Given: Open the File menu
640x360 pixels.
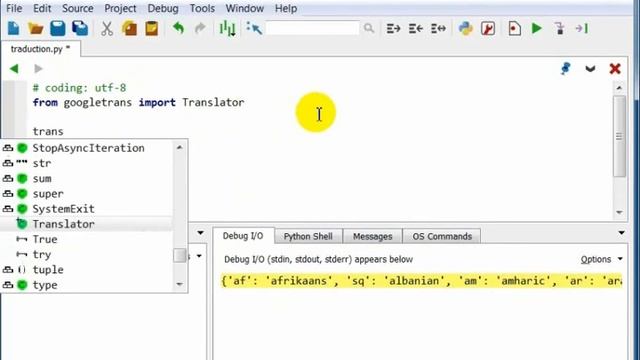Looking at the screenshot, I should click(14, 8).
